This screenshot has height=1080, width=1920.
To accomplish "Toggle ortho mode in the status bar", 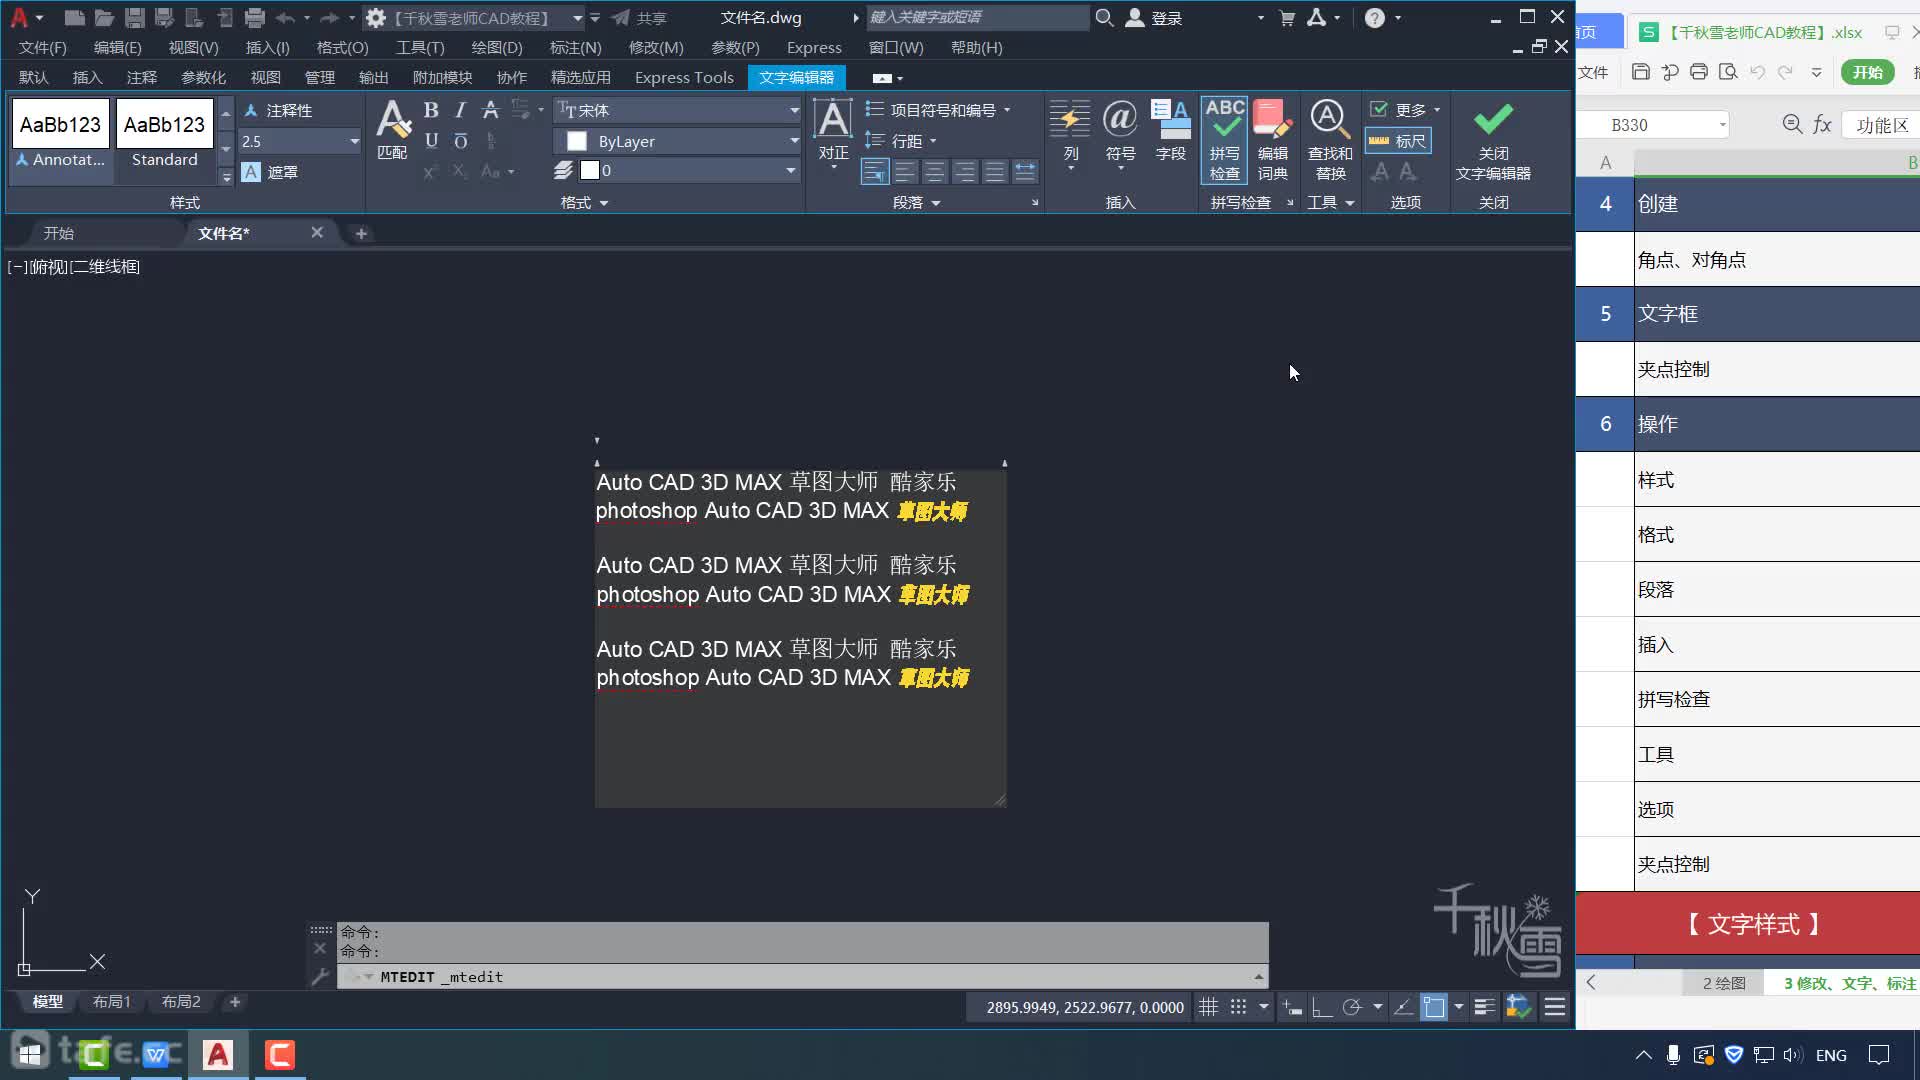I will pos(1322,1007).
